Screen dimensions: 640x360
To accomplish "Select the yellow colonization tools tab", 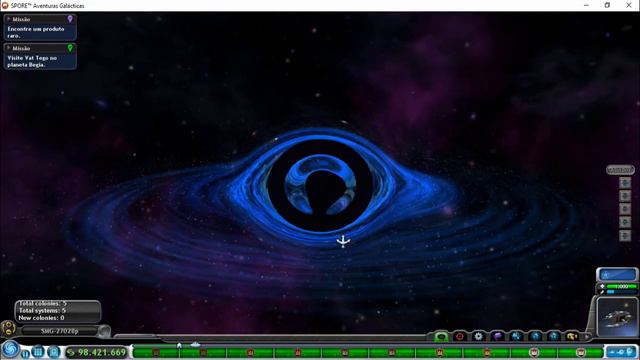I will (572, 336).
